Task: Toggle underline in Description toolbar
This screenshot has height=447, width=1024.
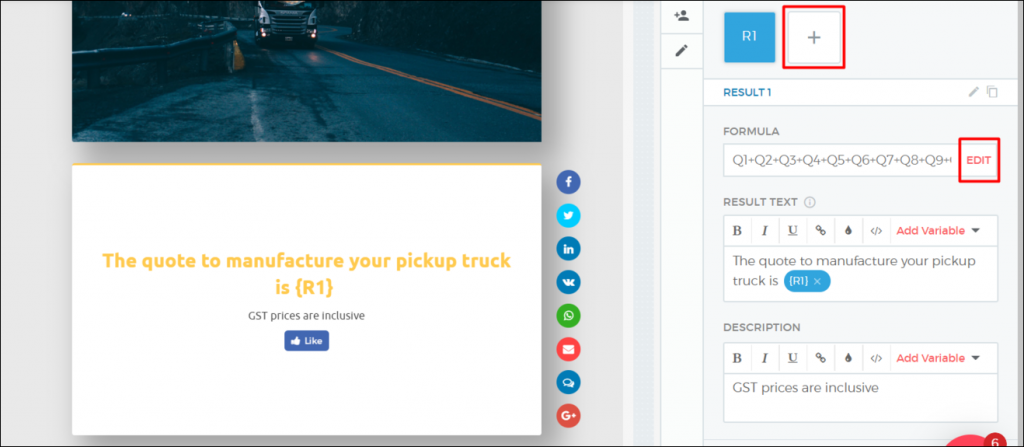Action: [x=793, y=358]
